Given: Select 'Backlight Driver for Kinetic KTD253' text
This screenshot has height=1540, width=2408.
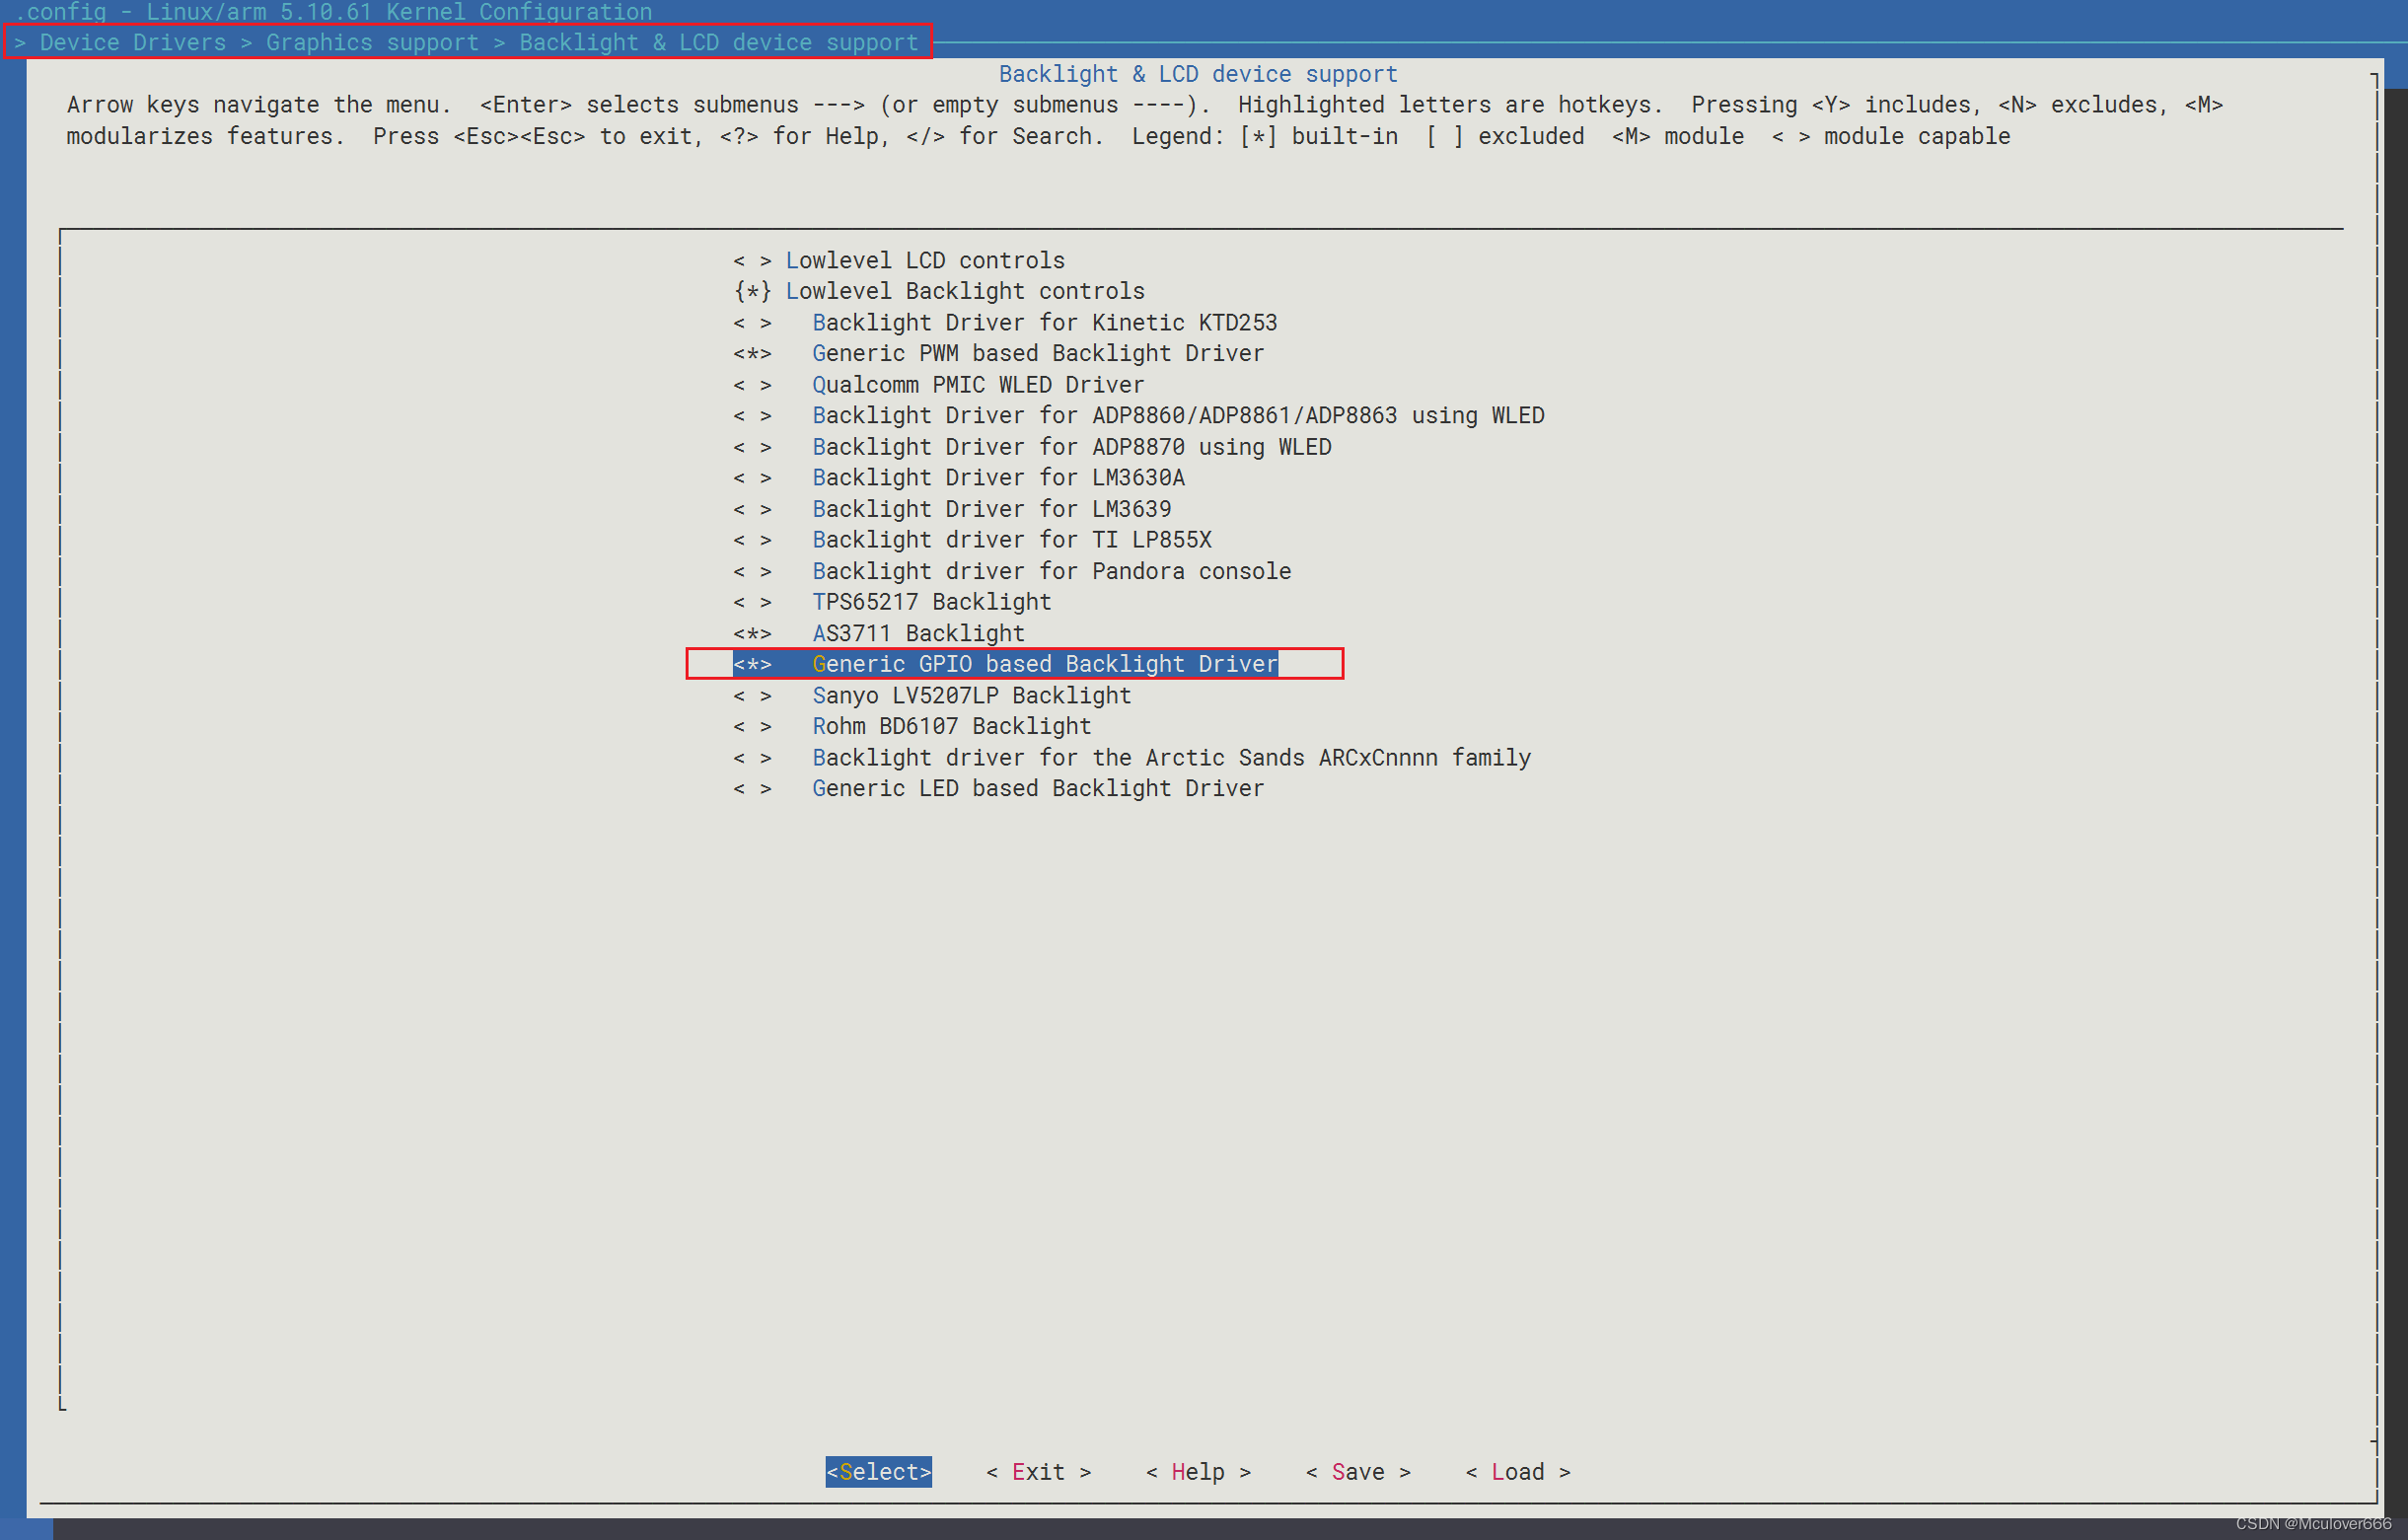Looking at the screenshot, I should tap(1045, 323).
